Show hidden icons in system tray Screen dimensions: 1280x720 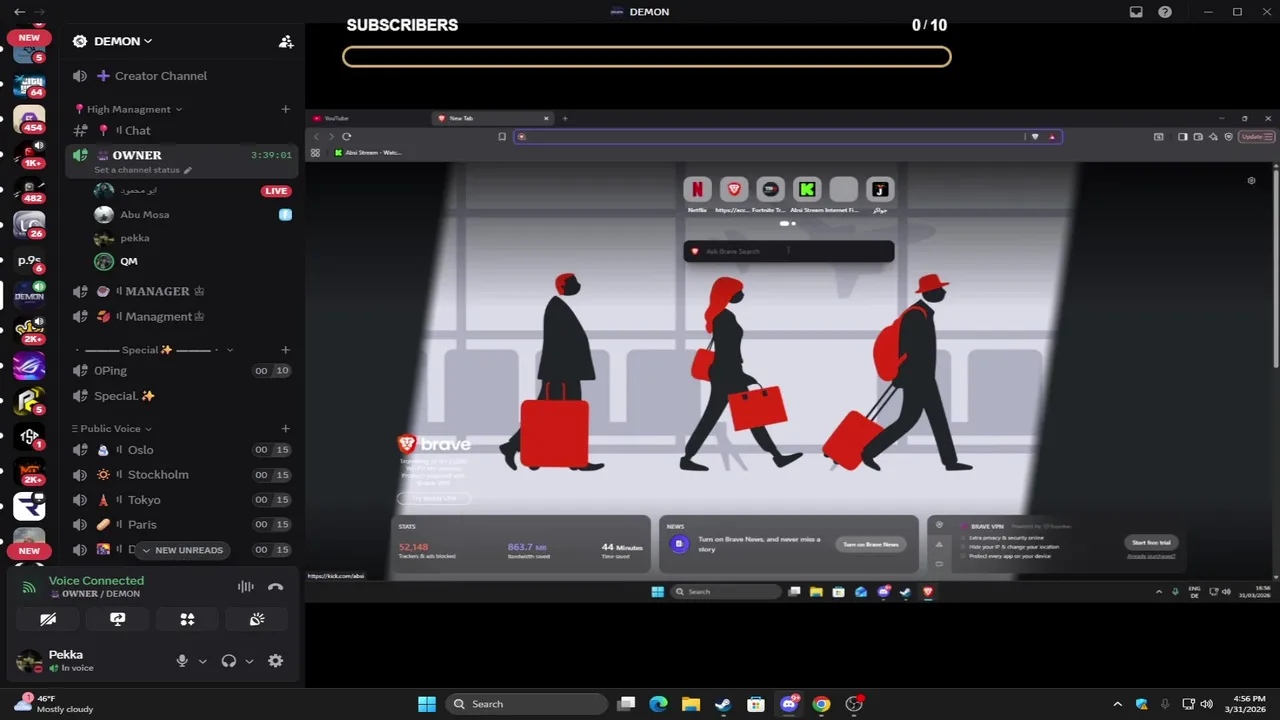1117,704
